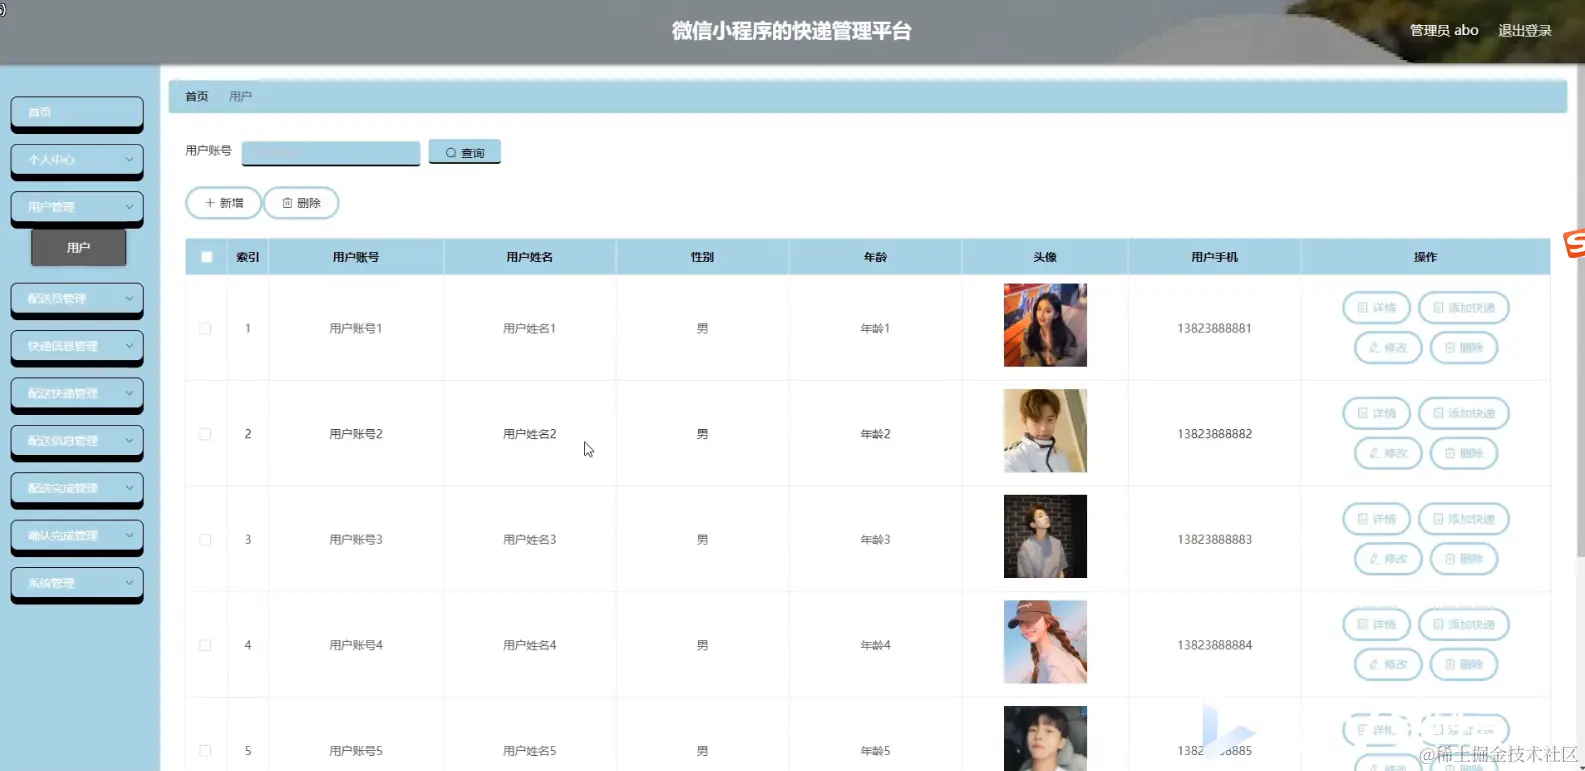This screenshot has width=1585, height=771.
Task: Click 修改 edit in 用户账号4 row
Action: pyautogui.click(x=1388, y=664)
